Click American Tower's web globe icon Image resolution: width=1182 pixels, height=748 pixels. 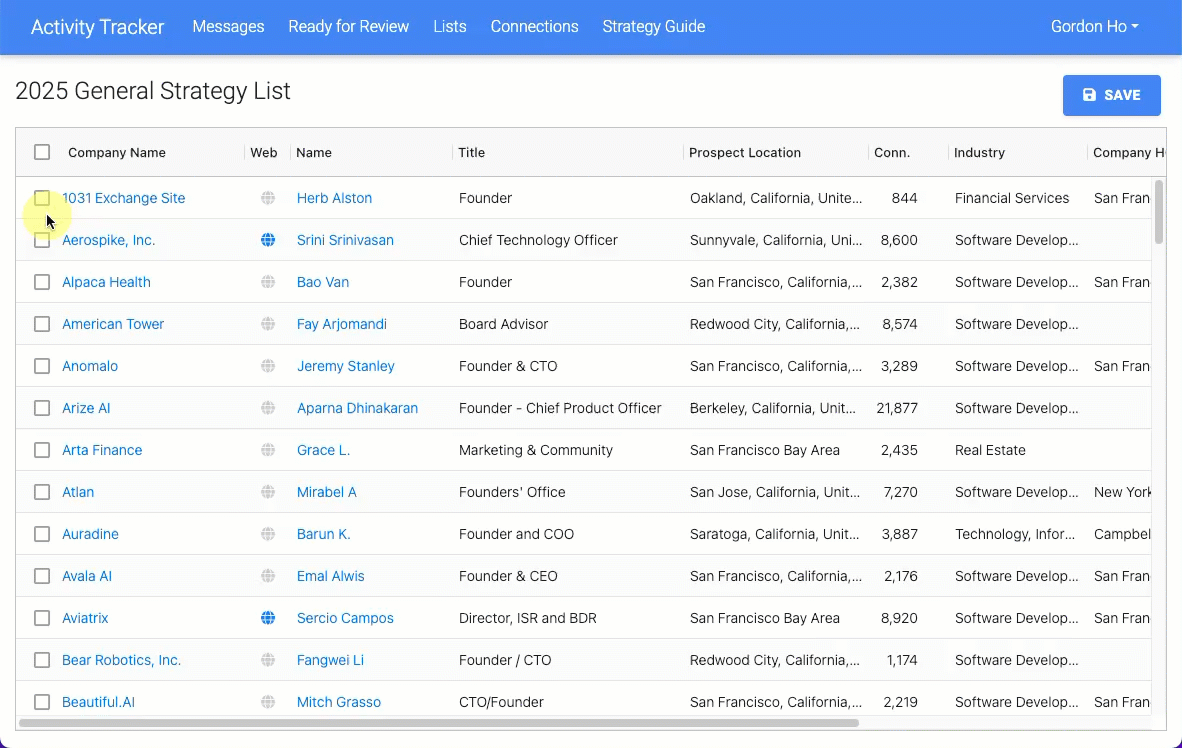click(268, 324)
